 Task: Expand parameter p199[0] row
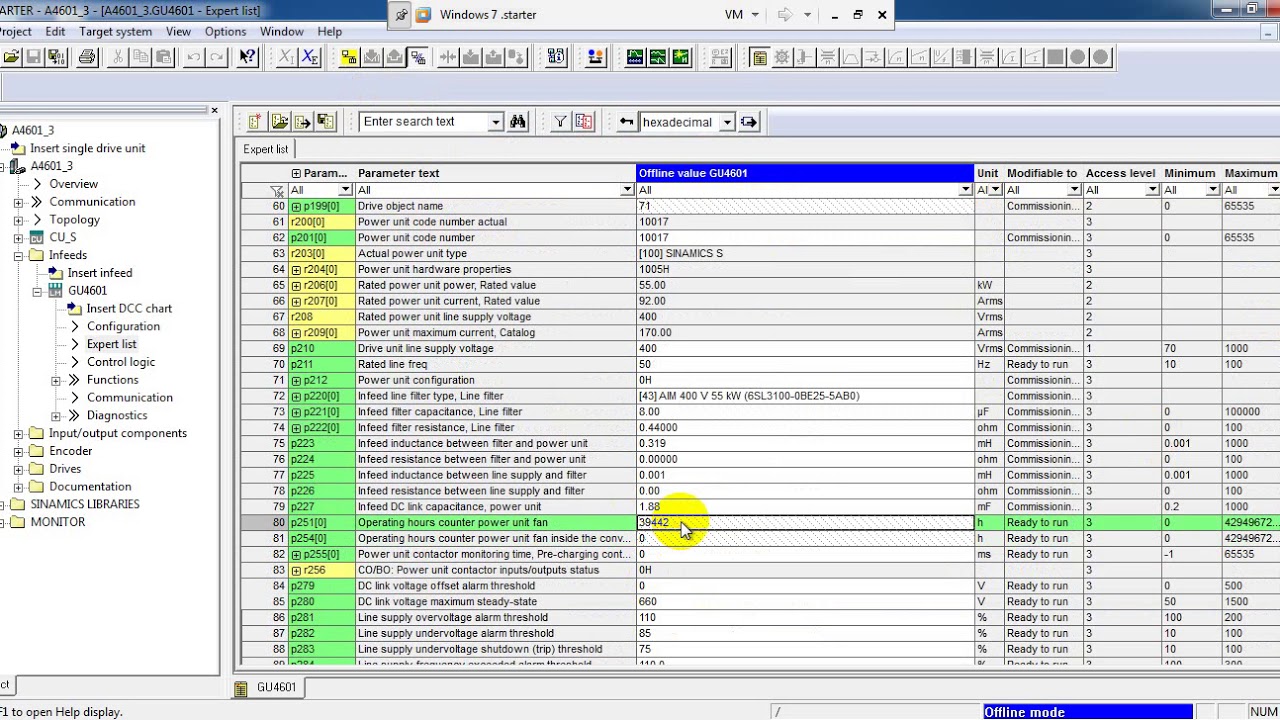(296, 206)
